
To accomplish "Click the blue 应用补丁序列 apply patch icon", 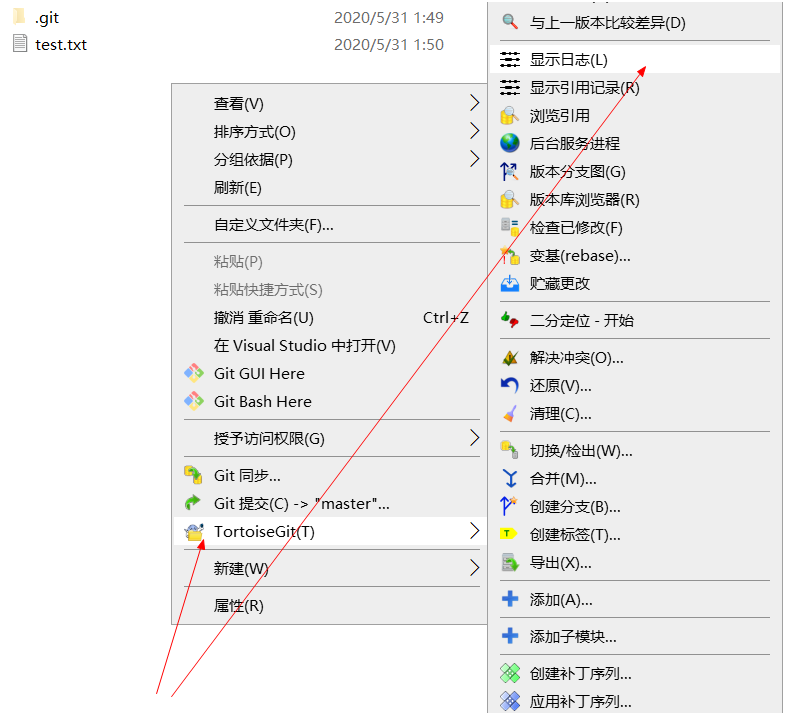I will pyautogui.click(x=510, y=701).
